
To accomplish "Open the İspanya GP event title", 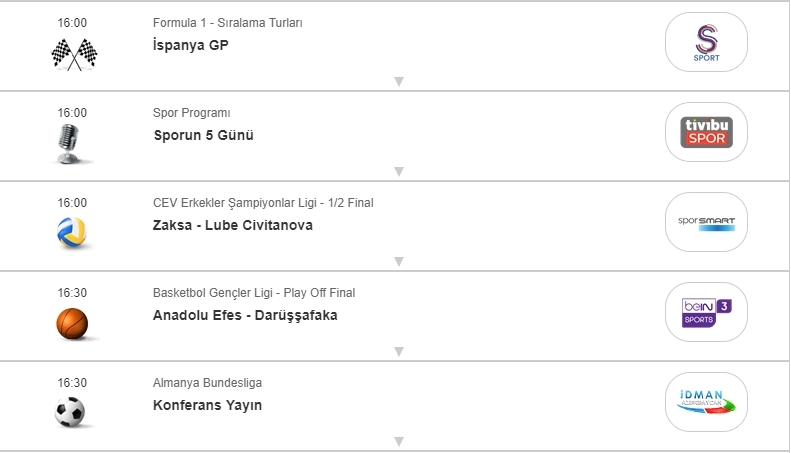I will [x=191, y=45].
